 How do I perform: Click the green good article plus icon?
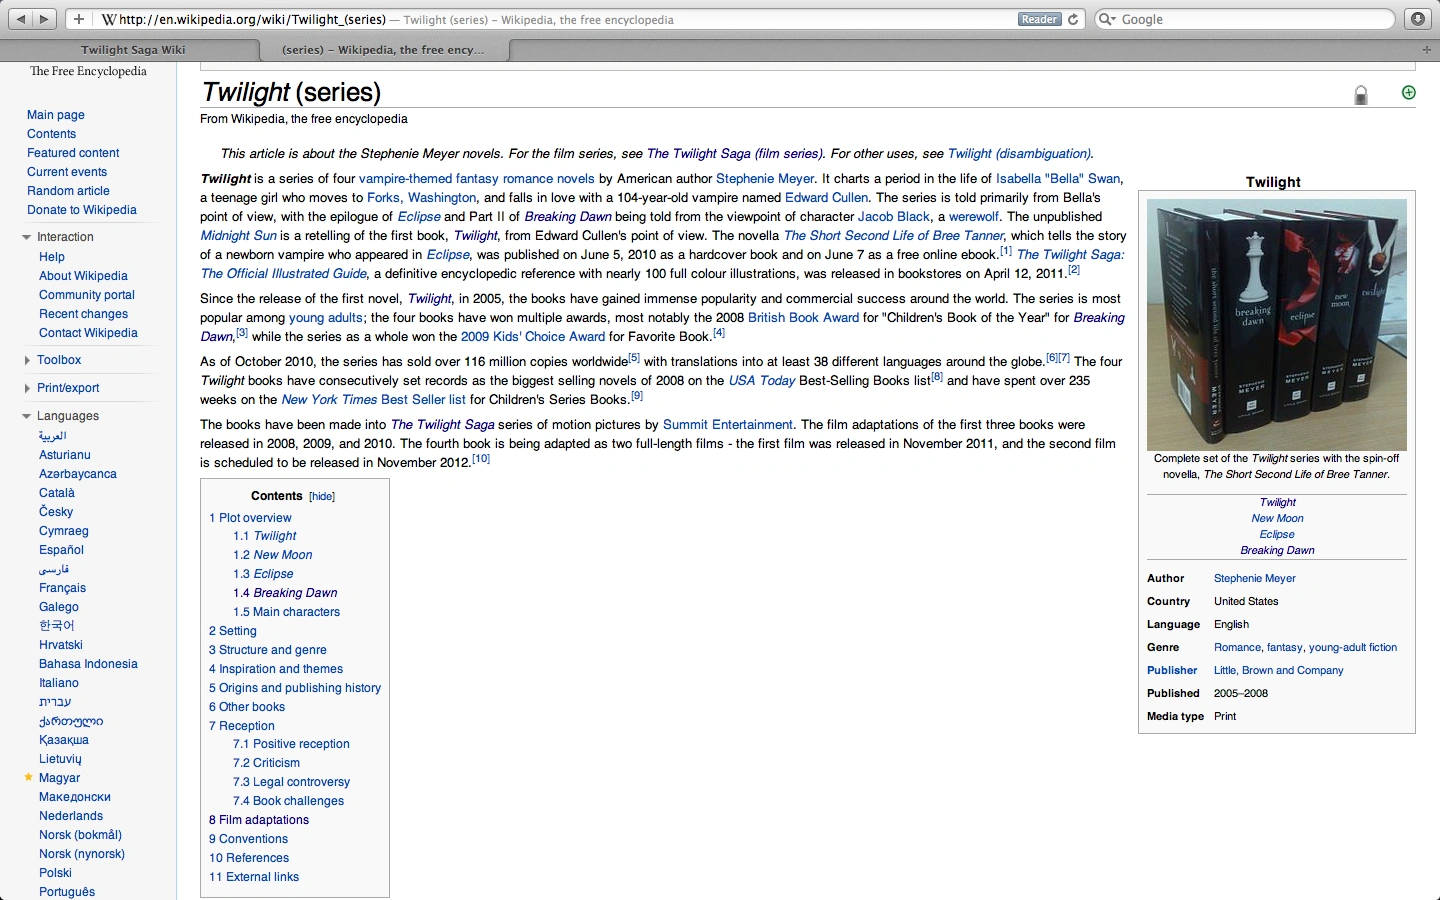[x=1409, y=93]
